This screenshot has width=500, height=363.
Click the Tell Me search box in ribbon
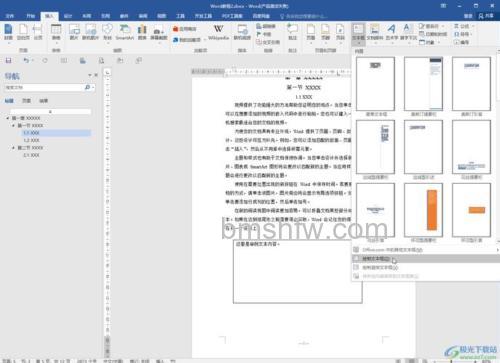(x=303, y=16)
